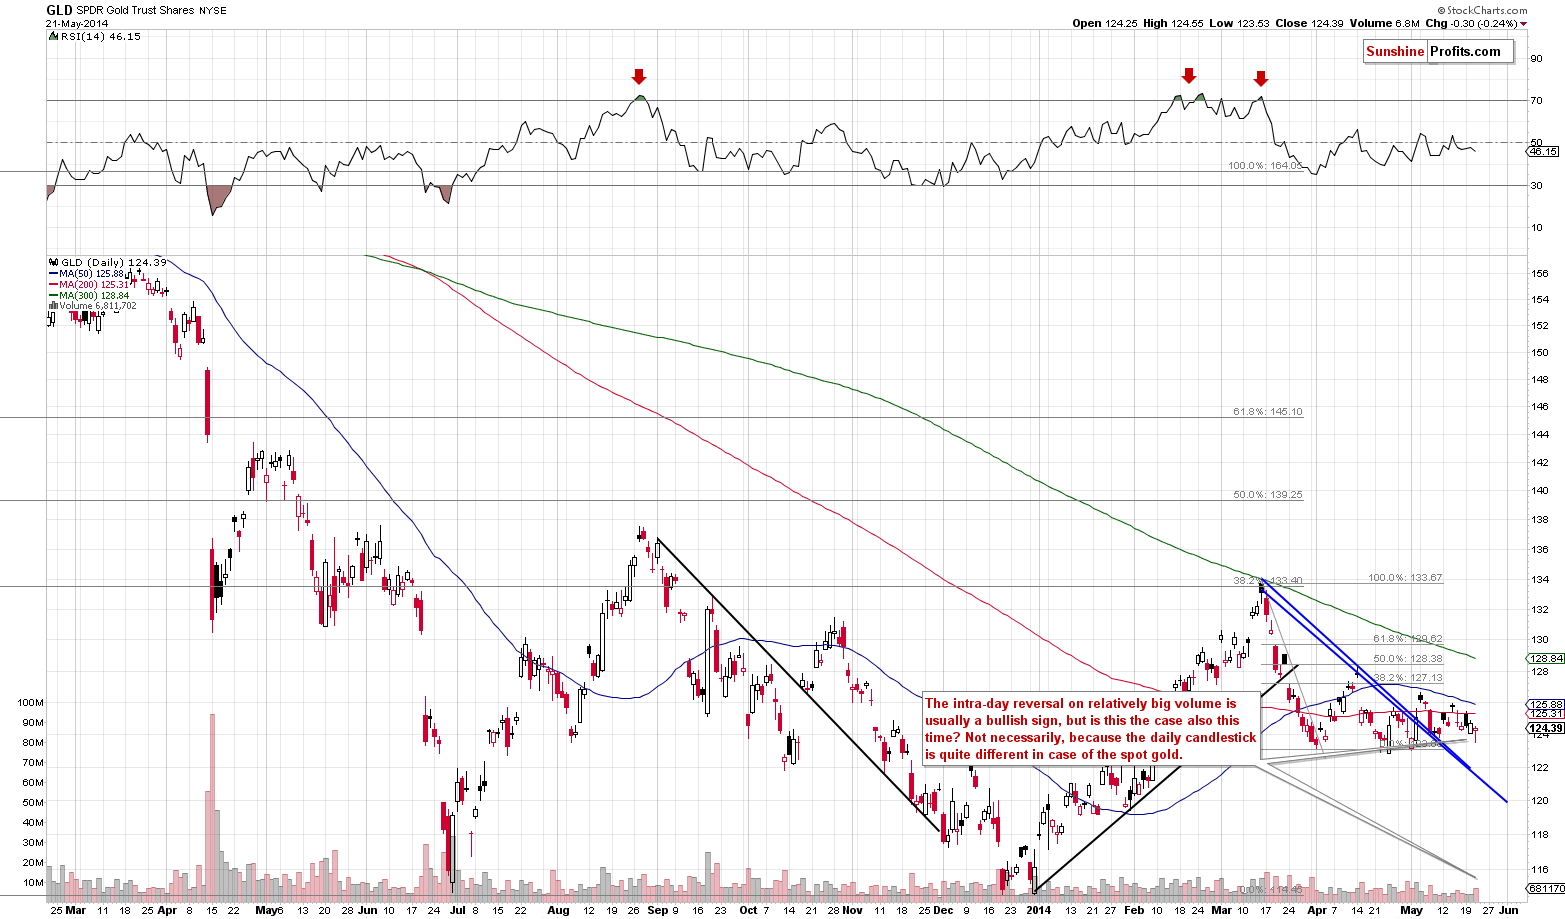Viewport: 1565px width, 919px height.
Task: Click the 'Aug' label on the date axis
Action: coord(558,910)
